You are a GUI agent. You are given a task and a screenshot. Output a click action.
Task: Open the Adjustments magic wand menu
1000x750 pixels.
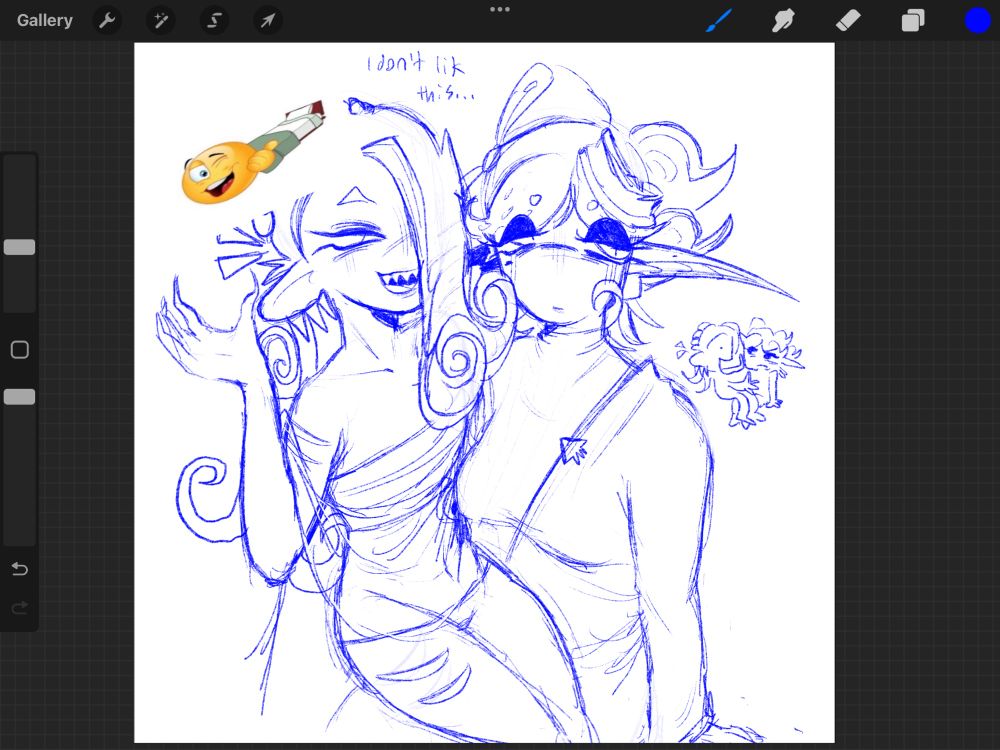pyautogui.click(x=161, y=20)
